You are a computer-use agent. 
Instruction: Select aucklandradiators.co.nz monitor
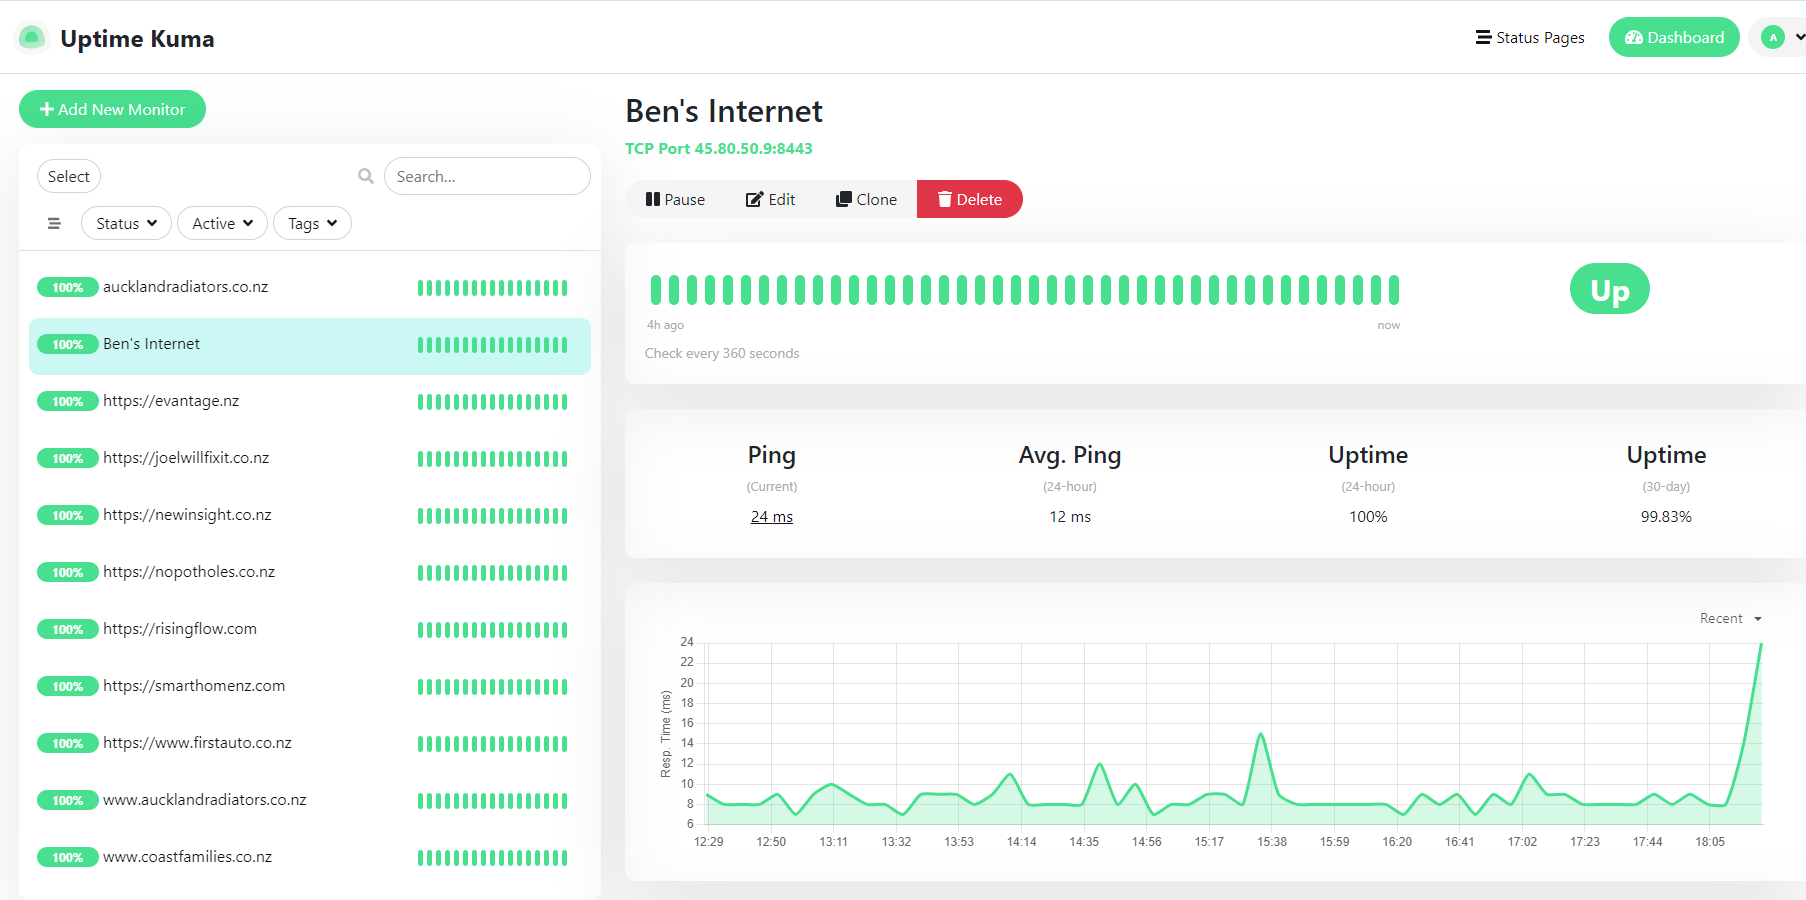point(310,288)
